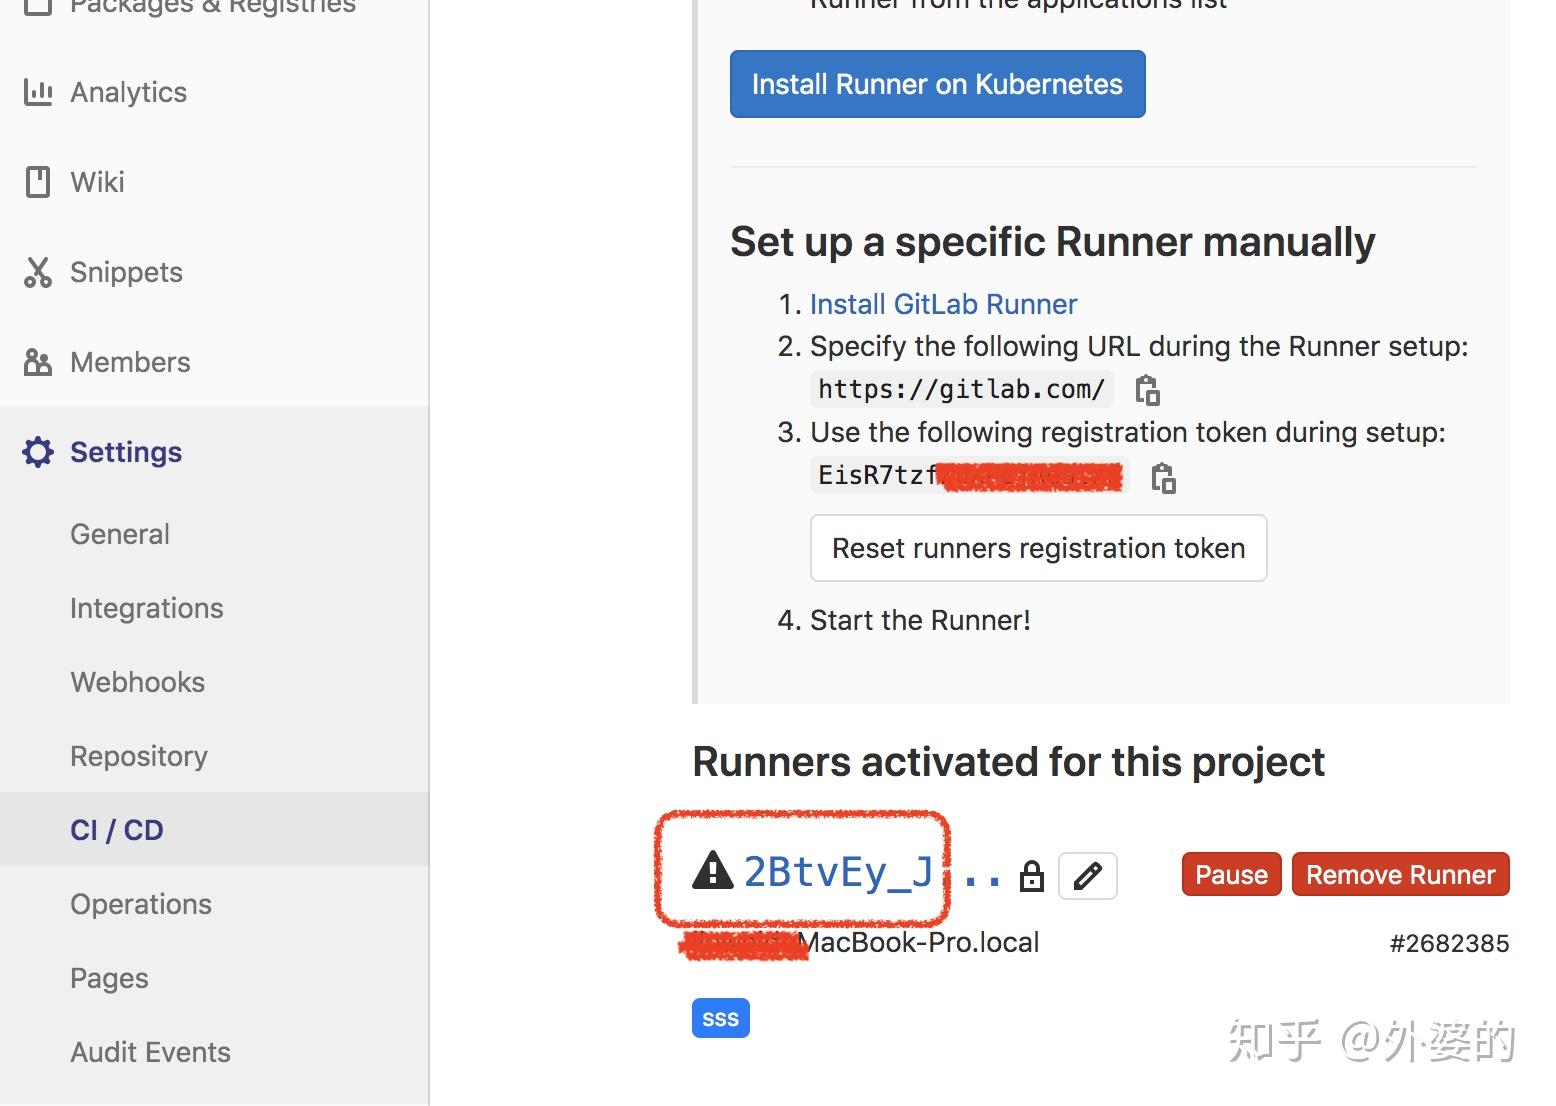The image size is (1556, 1106).
Task: Pause the activated runner
Action: pos(1231,875)
